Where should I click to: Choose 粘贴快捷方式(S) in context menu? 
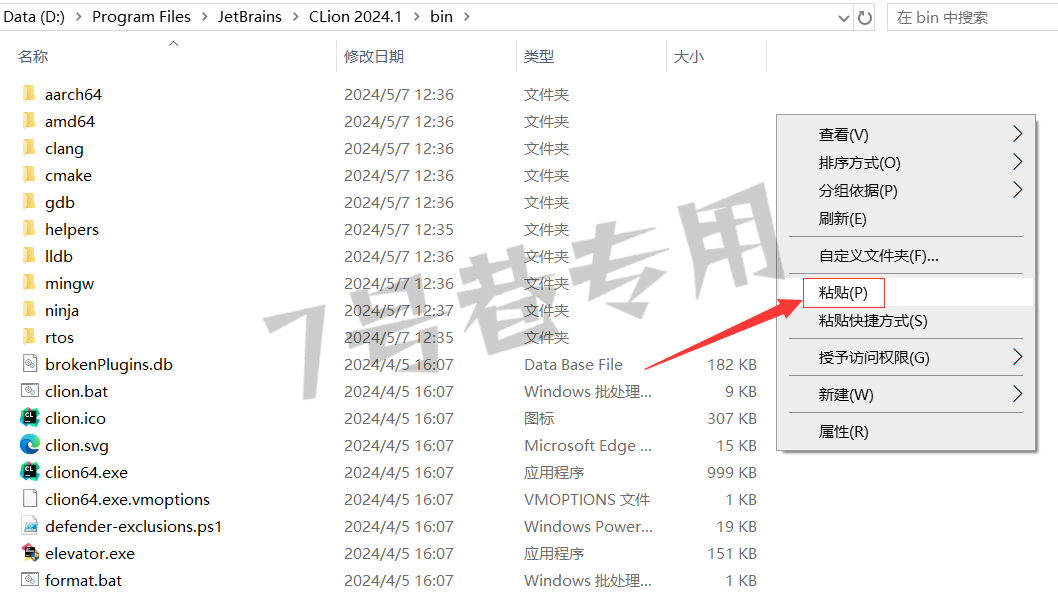pos(906,320)
